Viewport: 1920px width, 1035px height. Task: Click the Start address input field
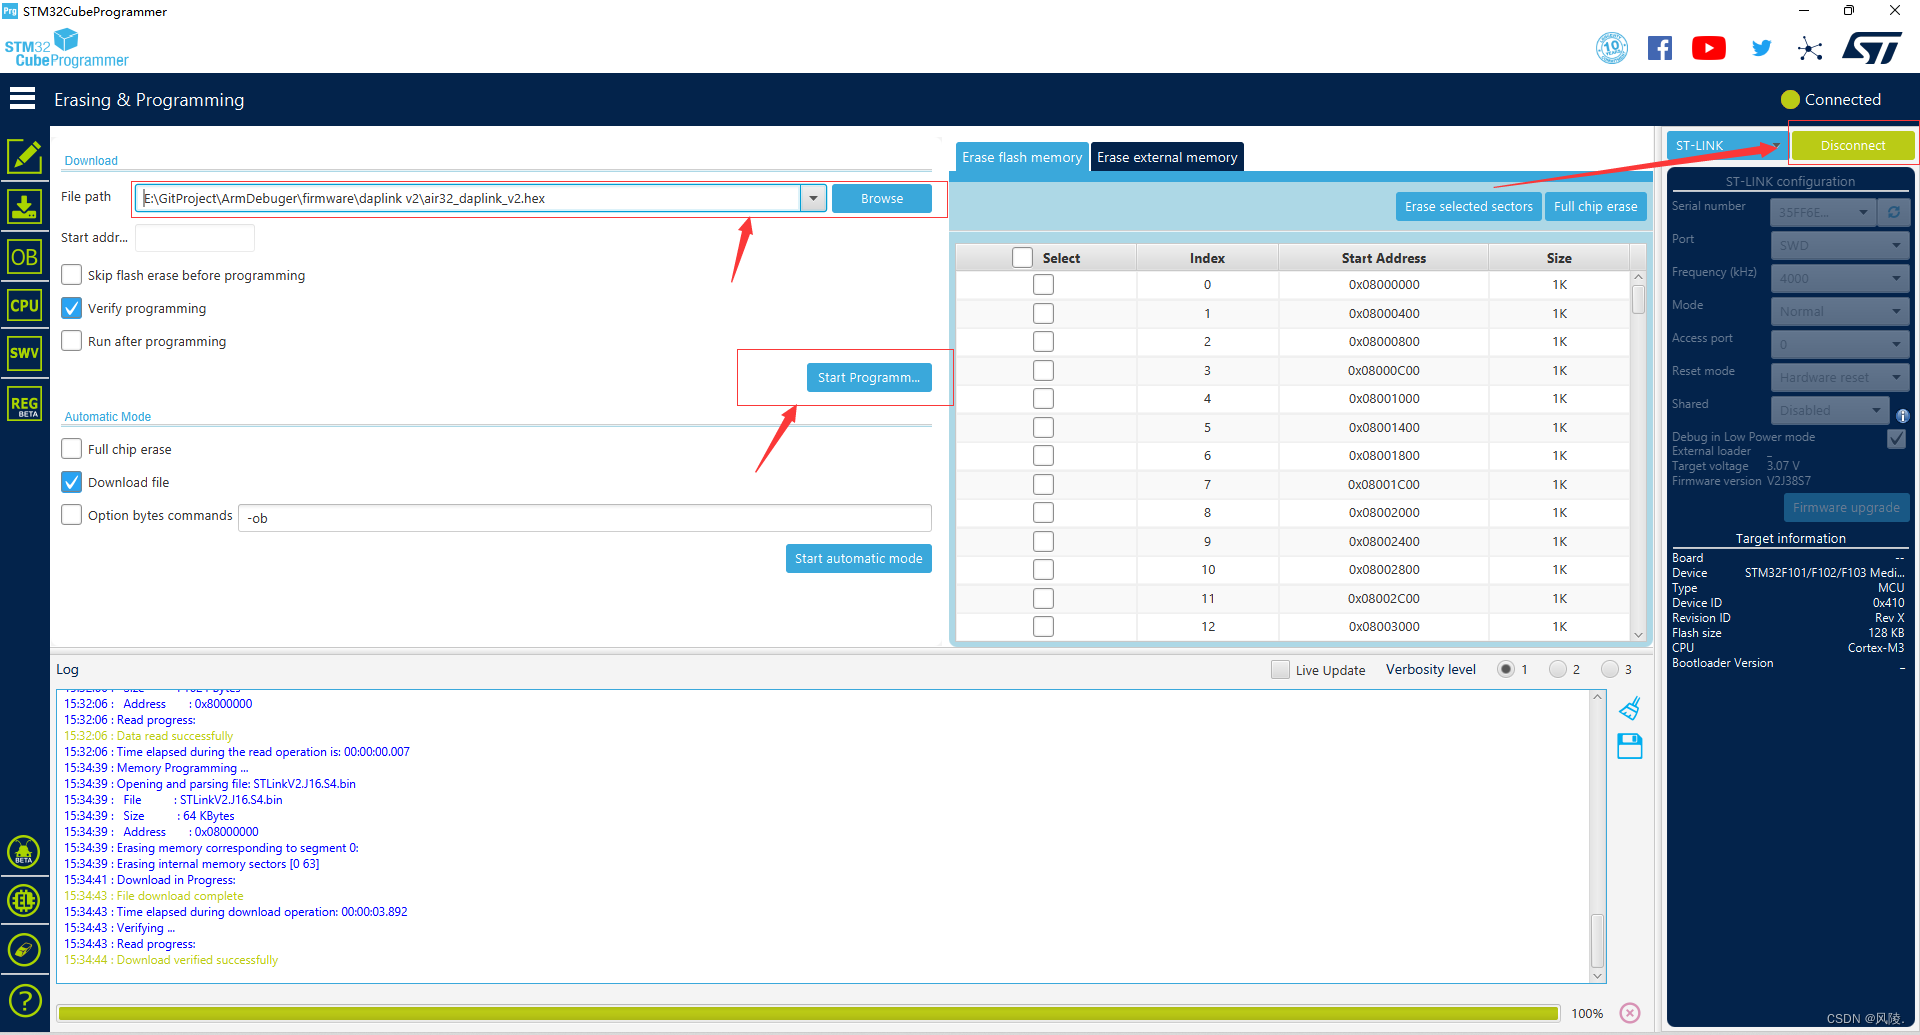pyautogui.click(x=195, y=238)
